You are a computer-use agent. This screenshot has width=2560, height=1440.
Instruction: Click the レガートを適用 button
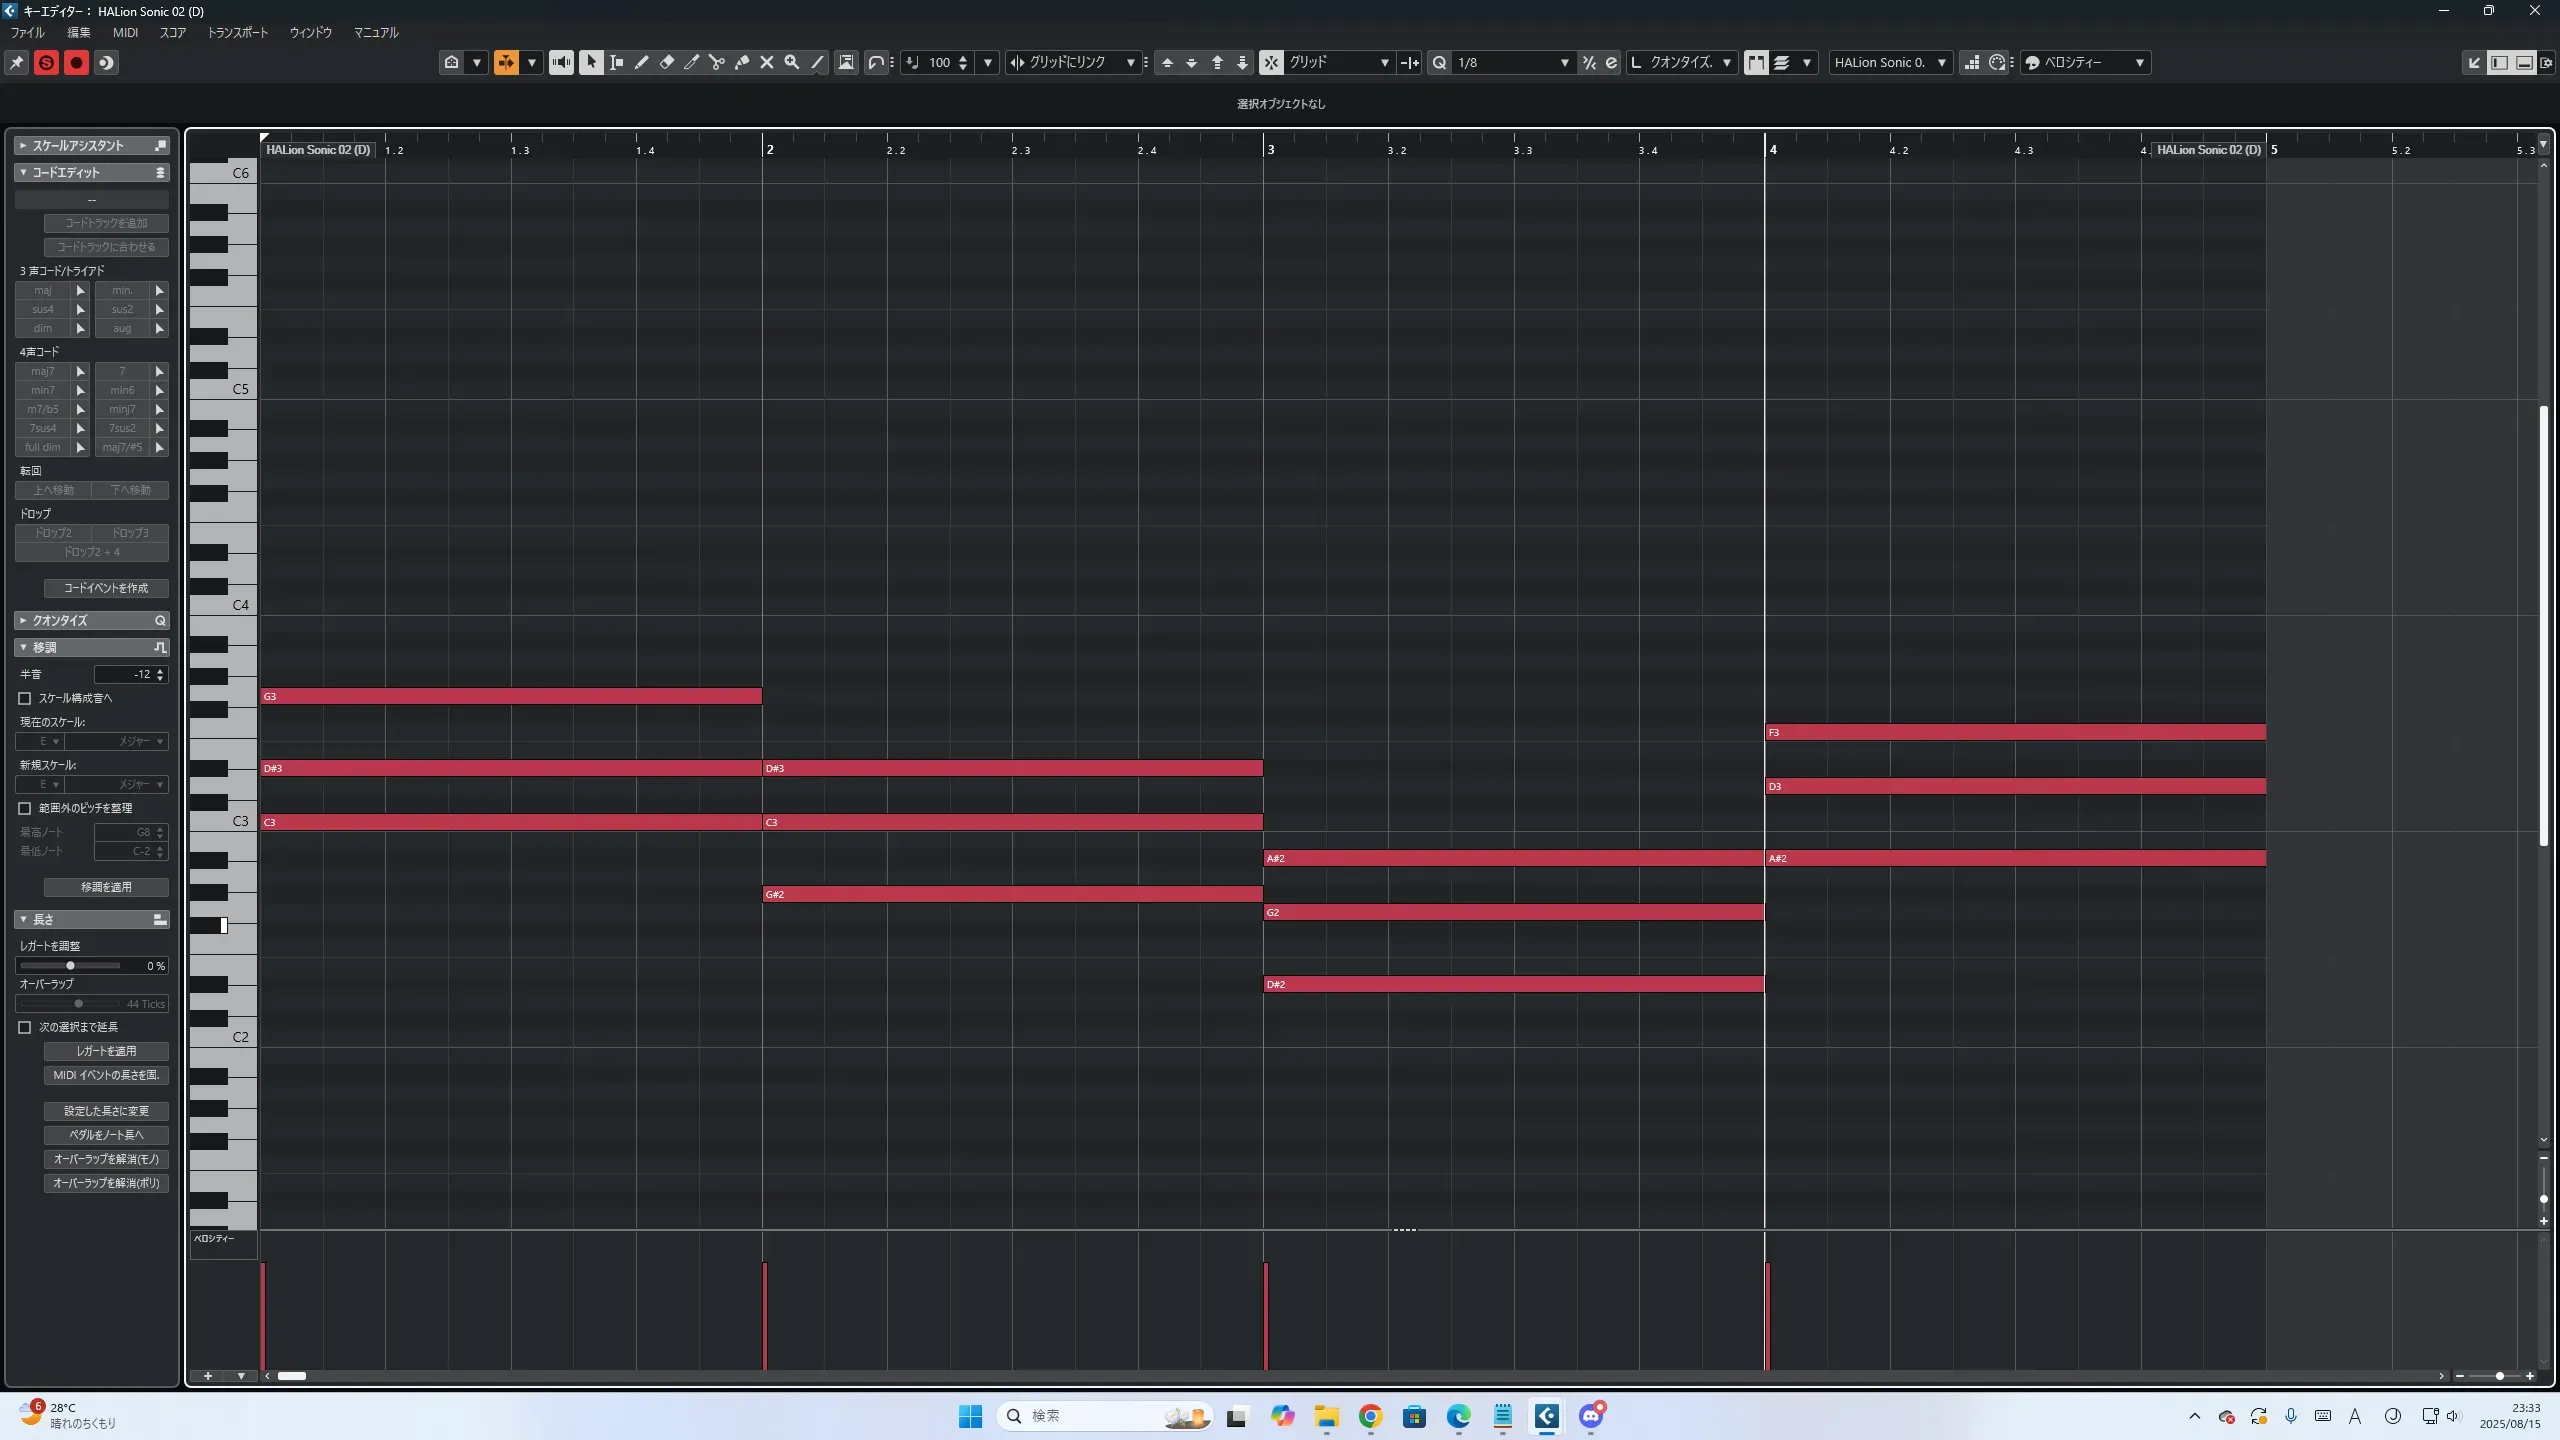coord(106,1051)
